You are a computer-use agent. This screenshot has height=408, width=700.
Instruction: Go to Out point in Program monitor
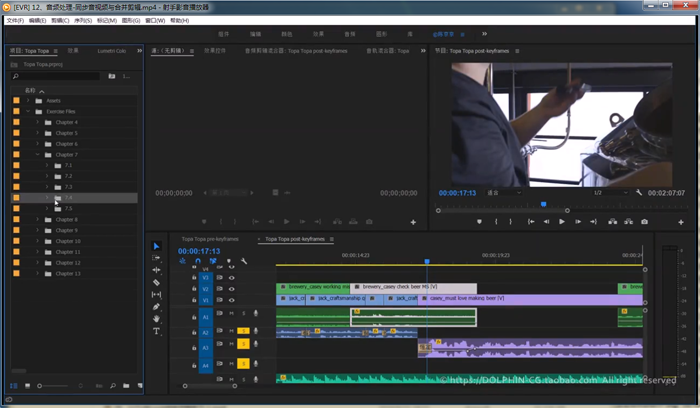tap(593, 221)
